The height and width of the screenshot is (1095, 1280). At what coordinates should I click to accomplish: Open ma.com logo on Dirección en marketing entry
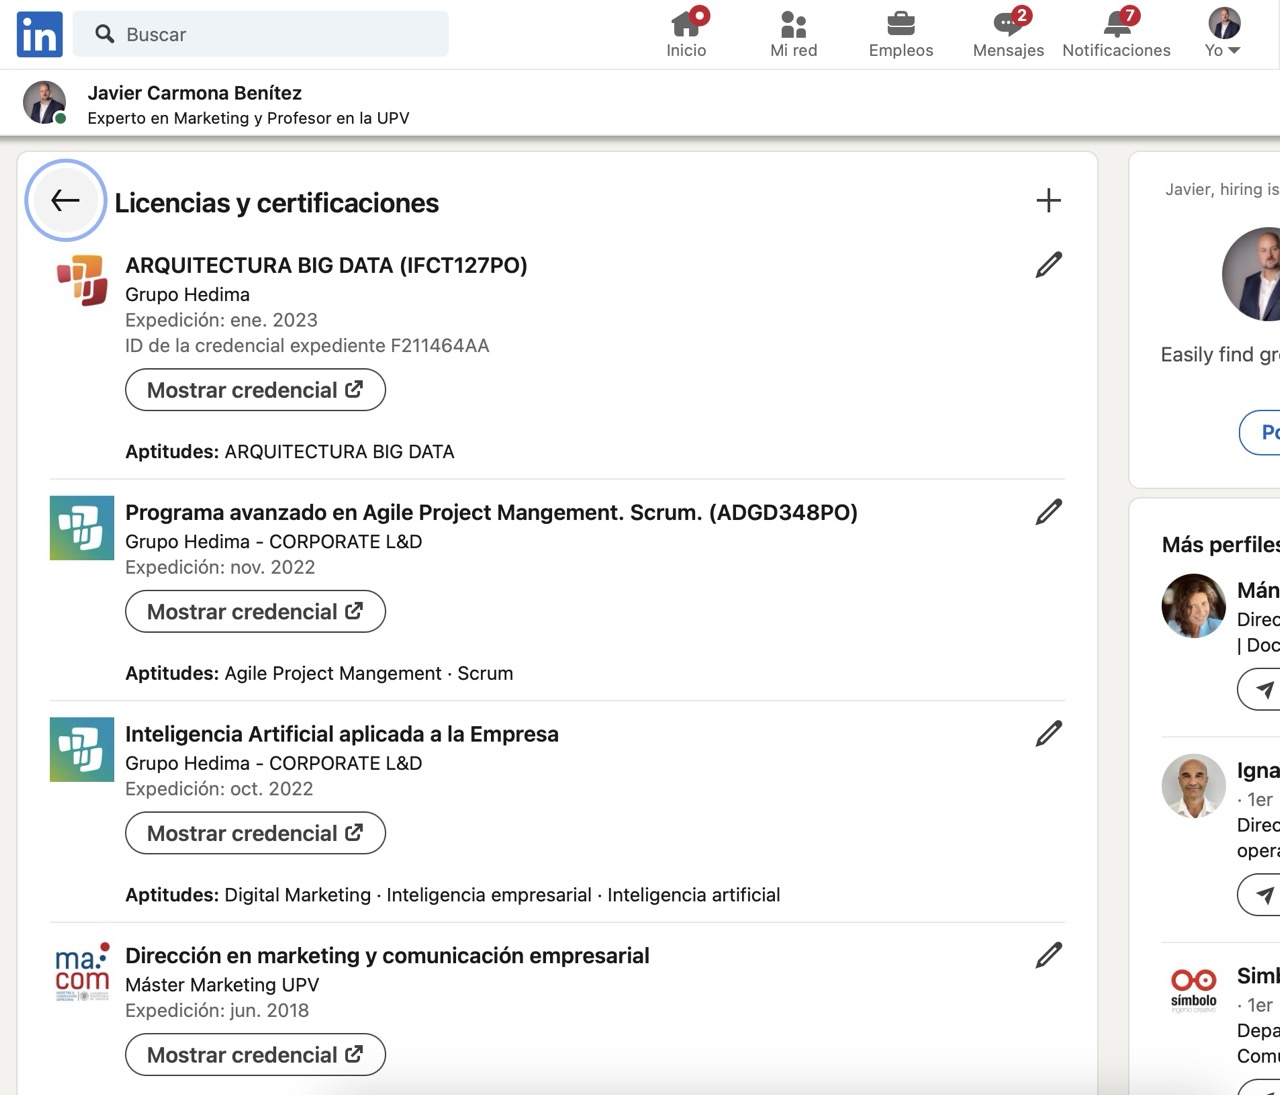(x=82, y=972)
